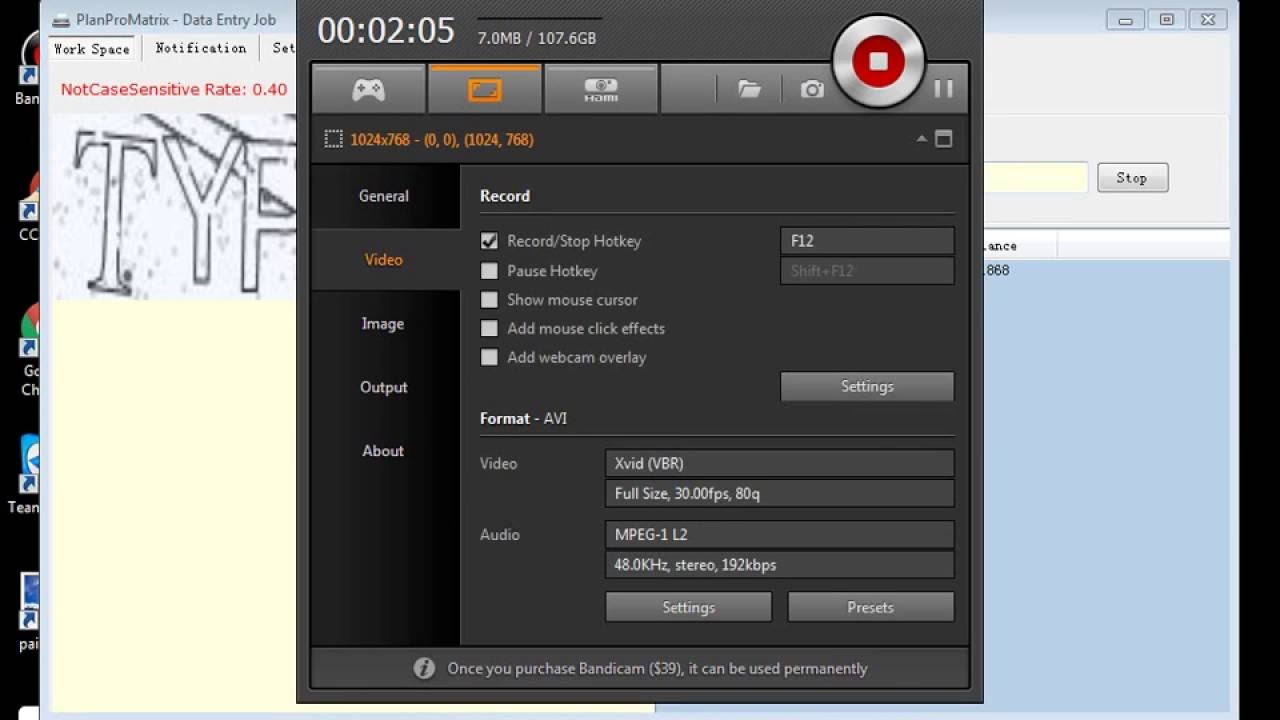Click the captcha image in PlanProMatrix
Image resolution: width=1280 pixels, height=720 pixels.
(175, 206)
